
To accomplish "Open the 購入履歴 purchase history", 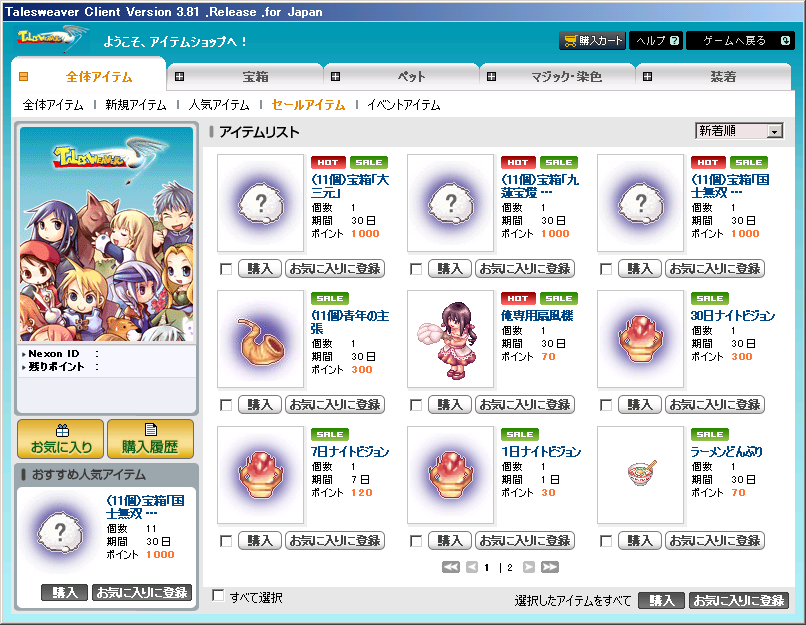I will coord(150,439).
